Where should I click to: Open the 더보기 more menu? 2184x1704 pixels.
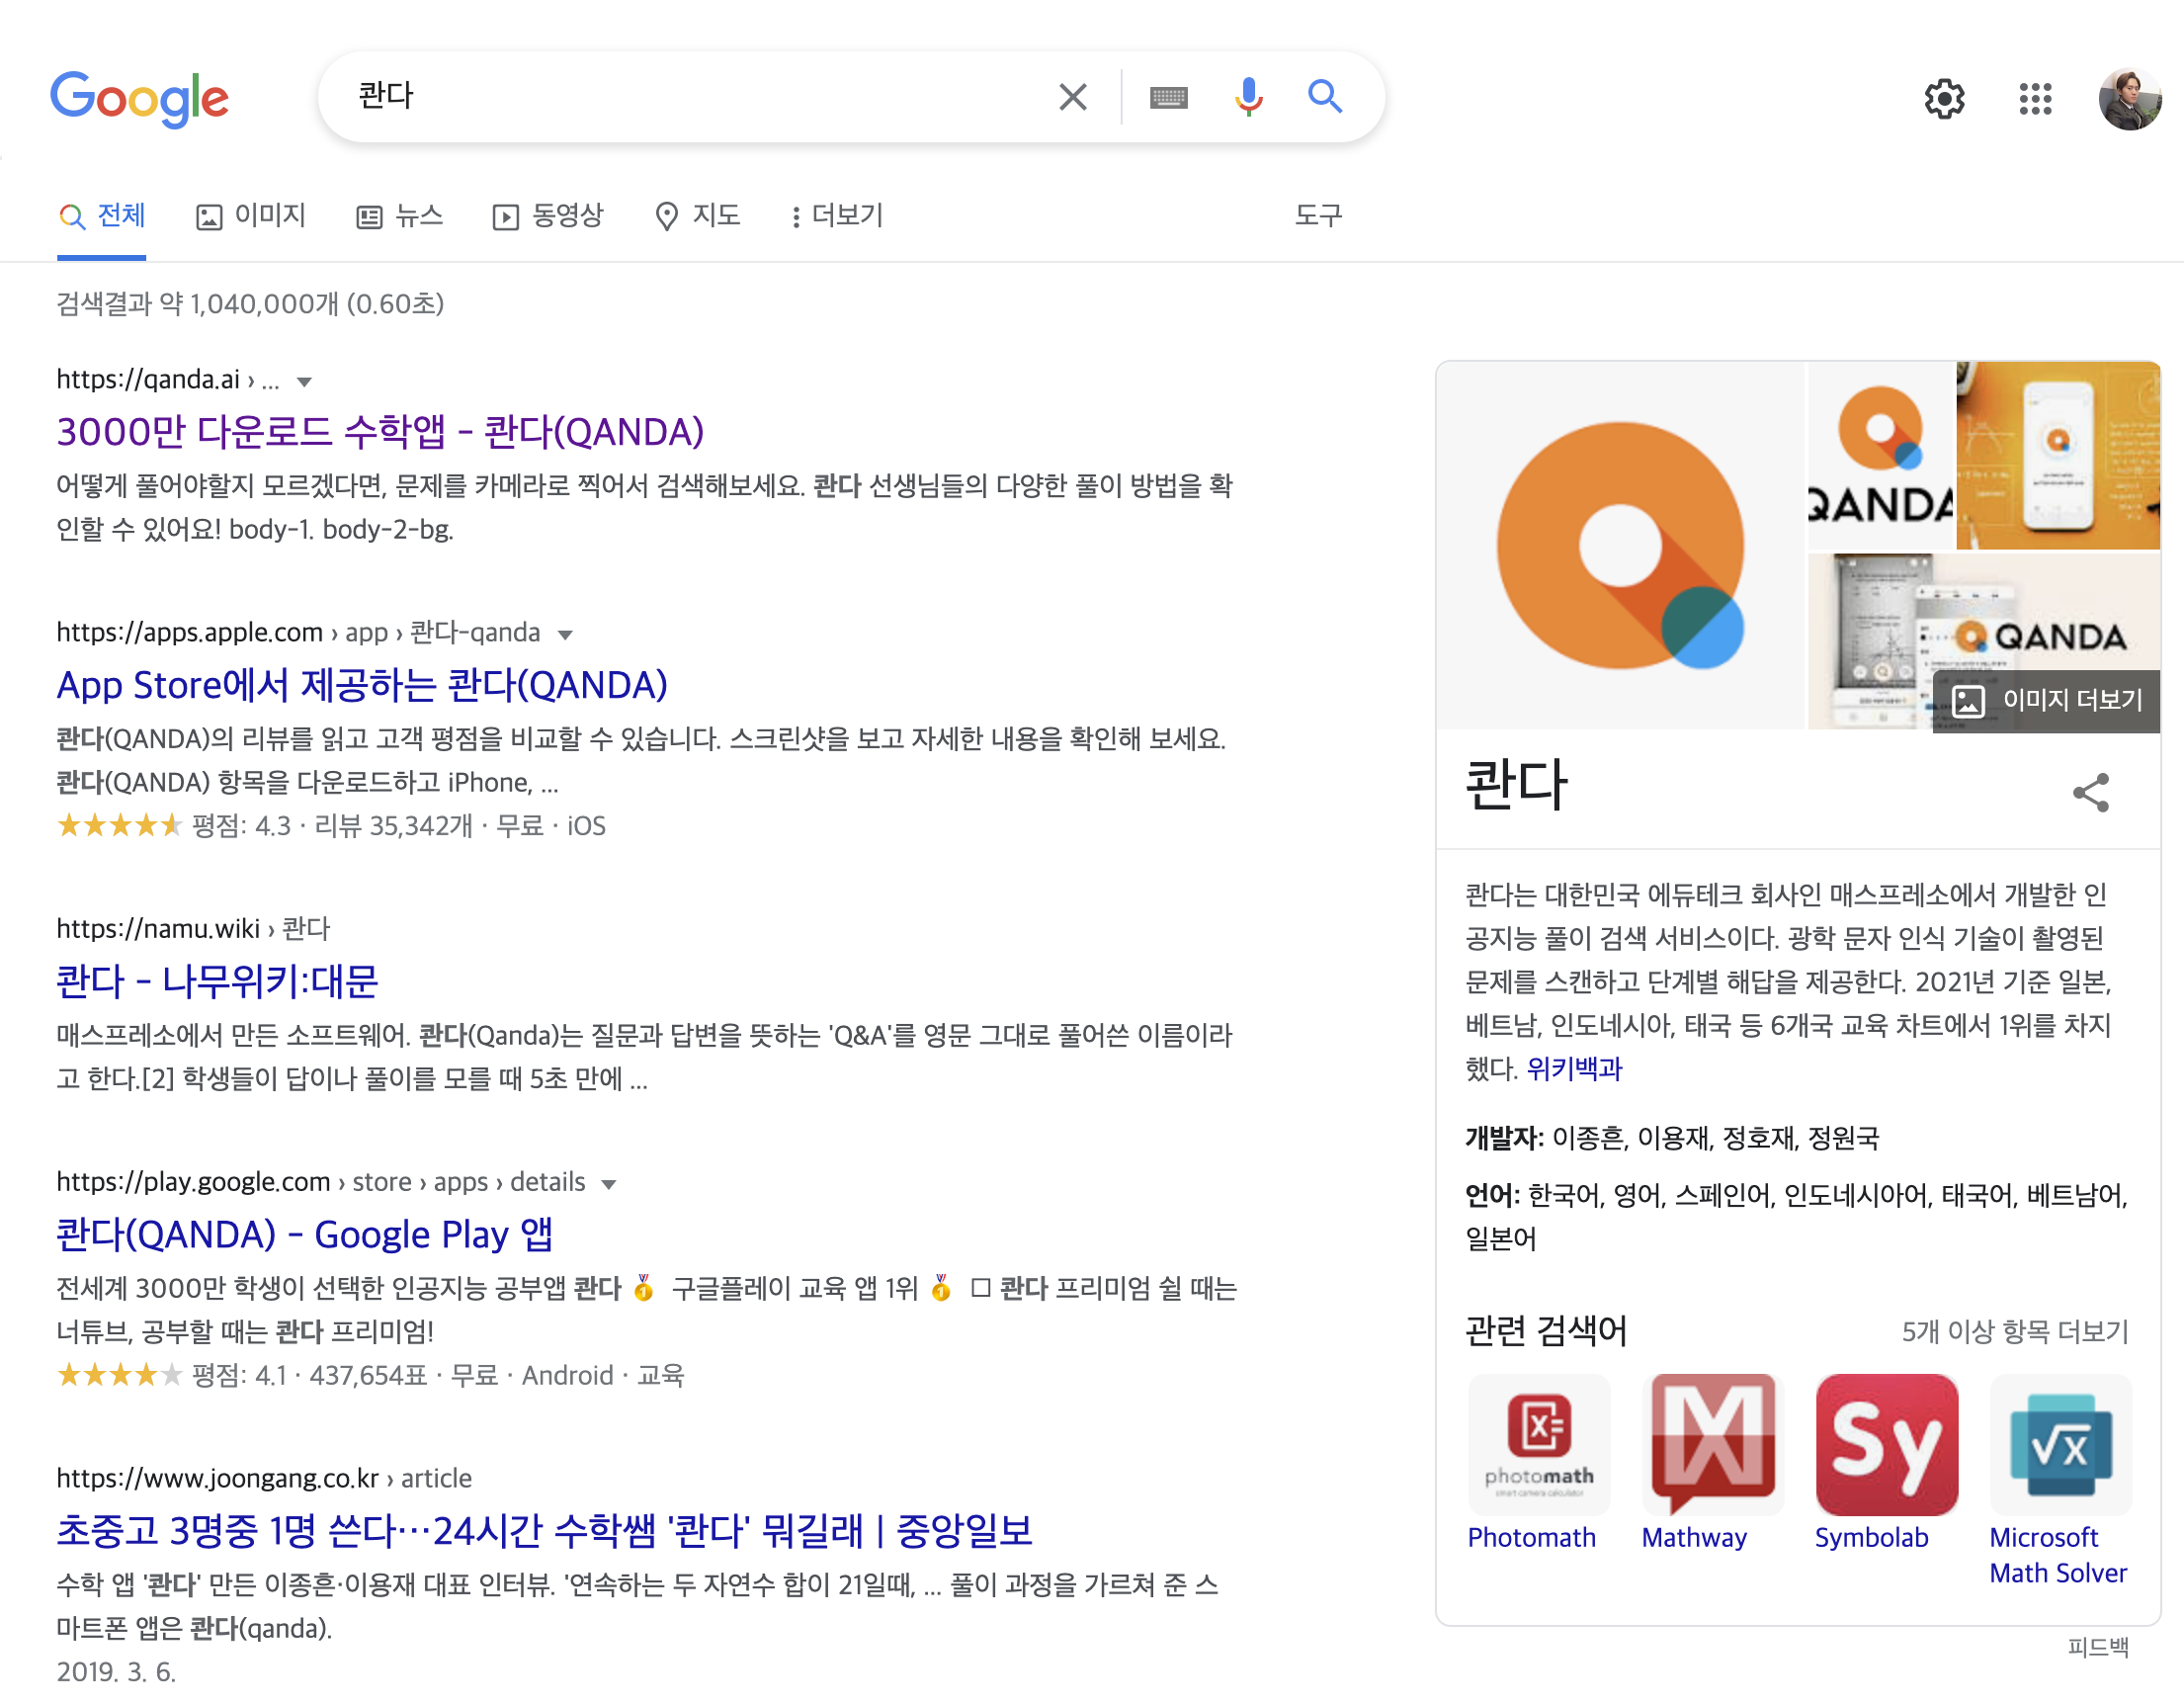pos(837,215)
